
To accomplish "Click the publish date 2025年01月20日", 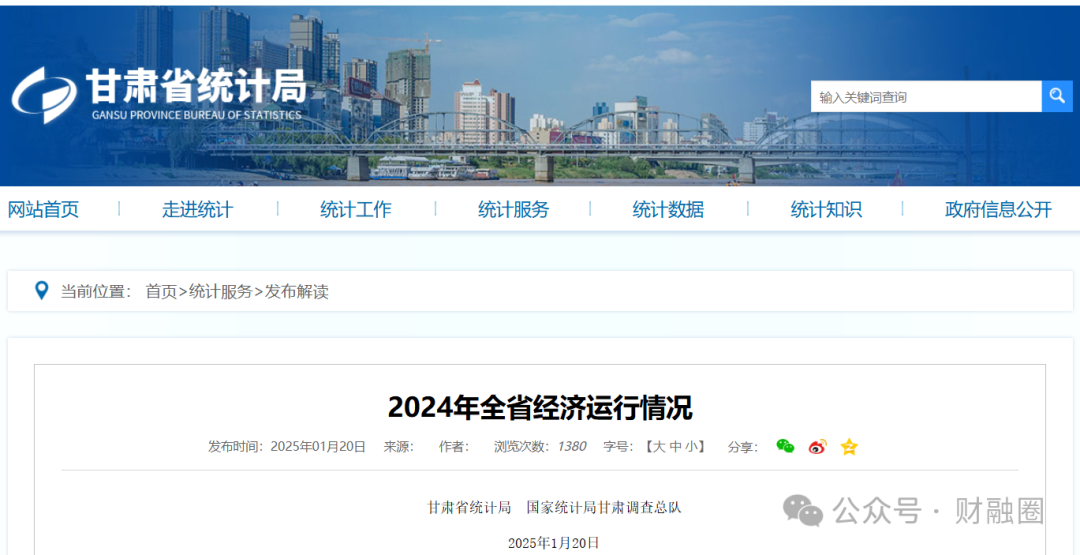I will tap(318, 447).
